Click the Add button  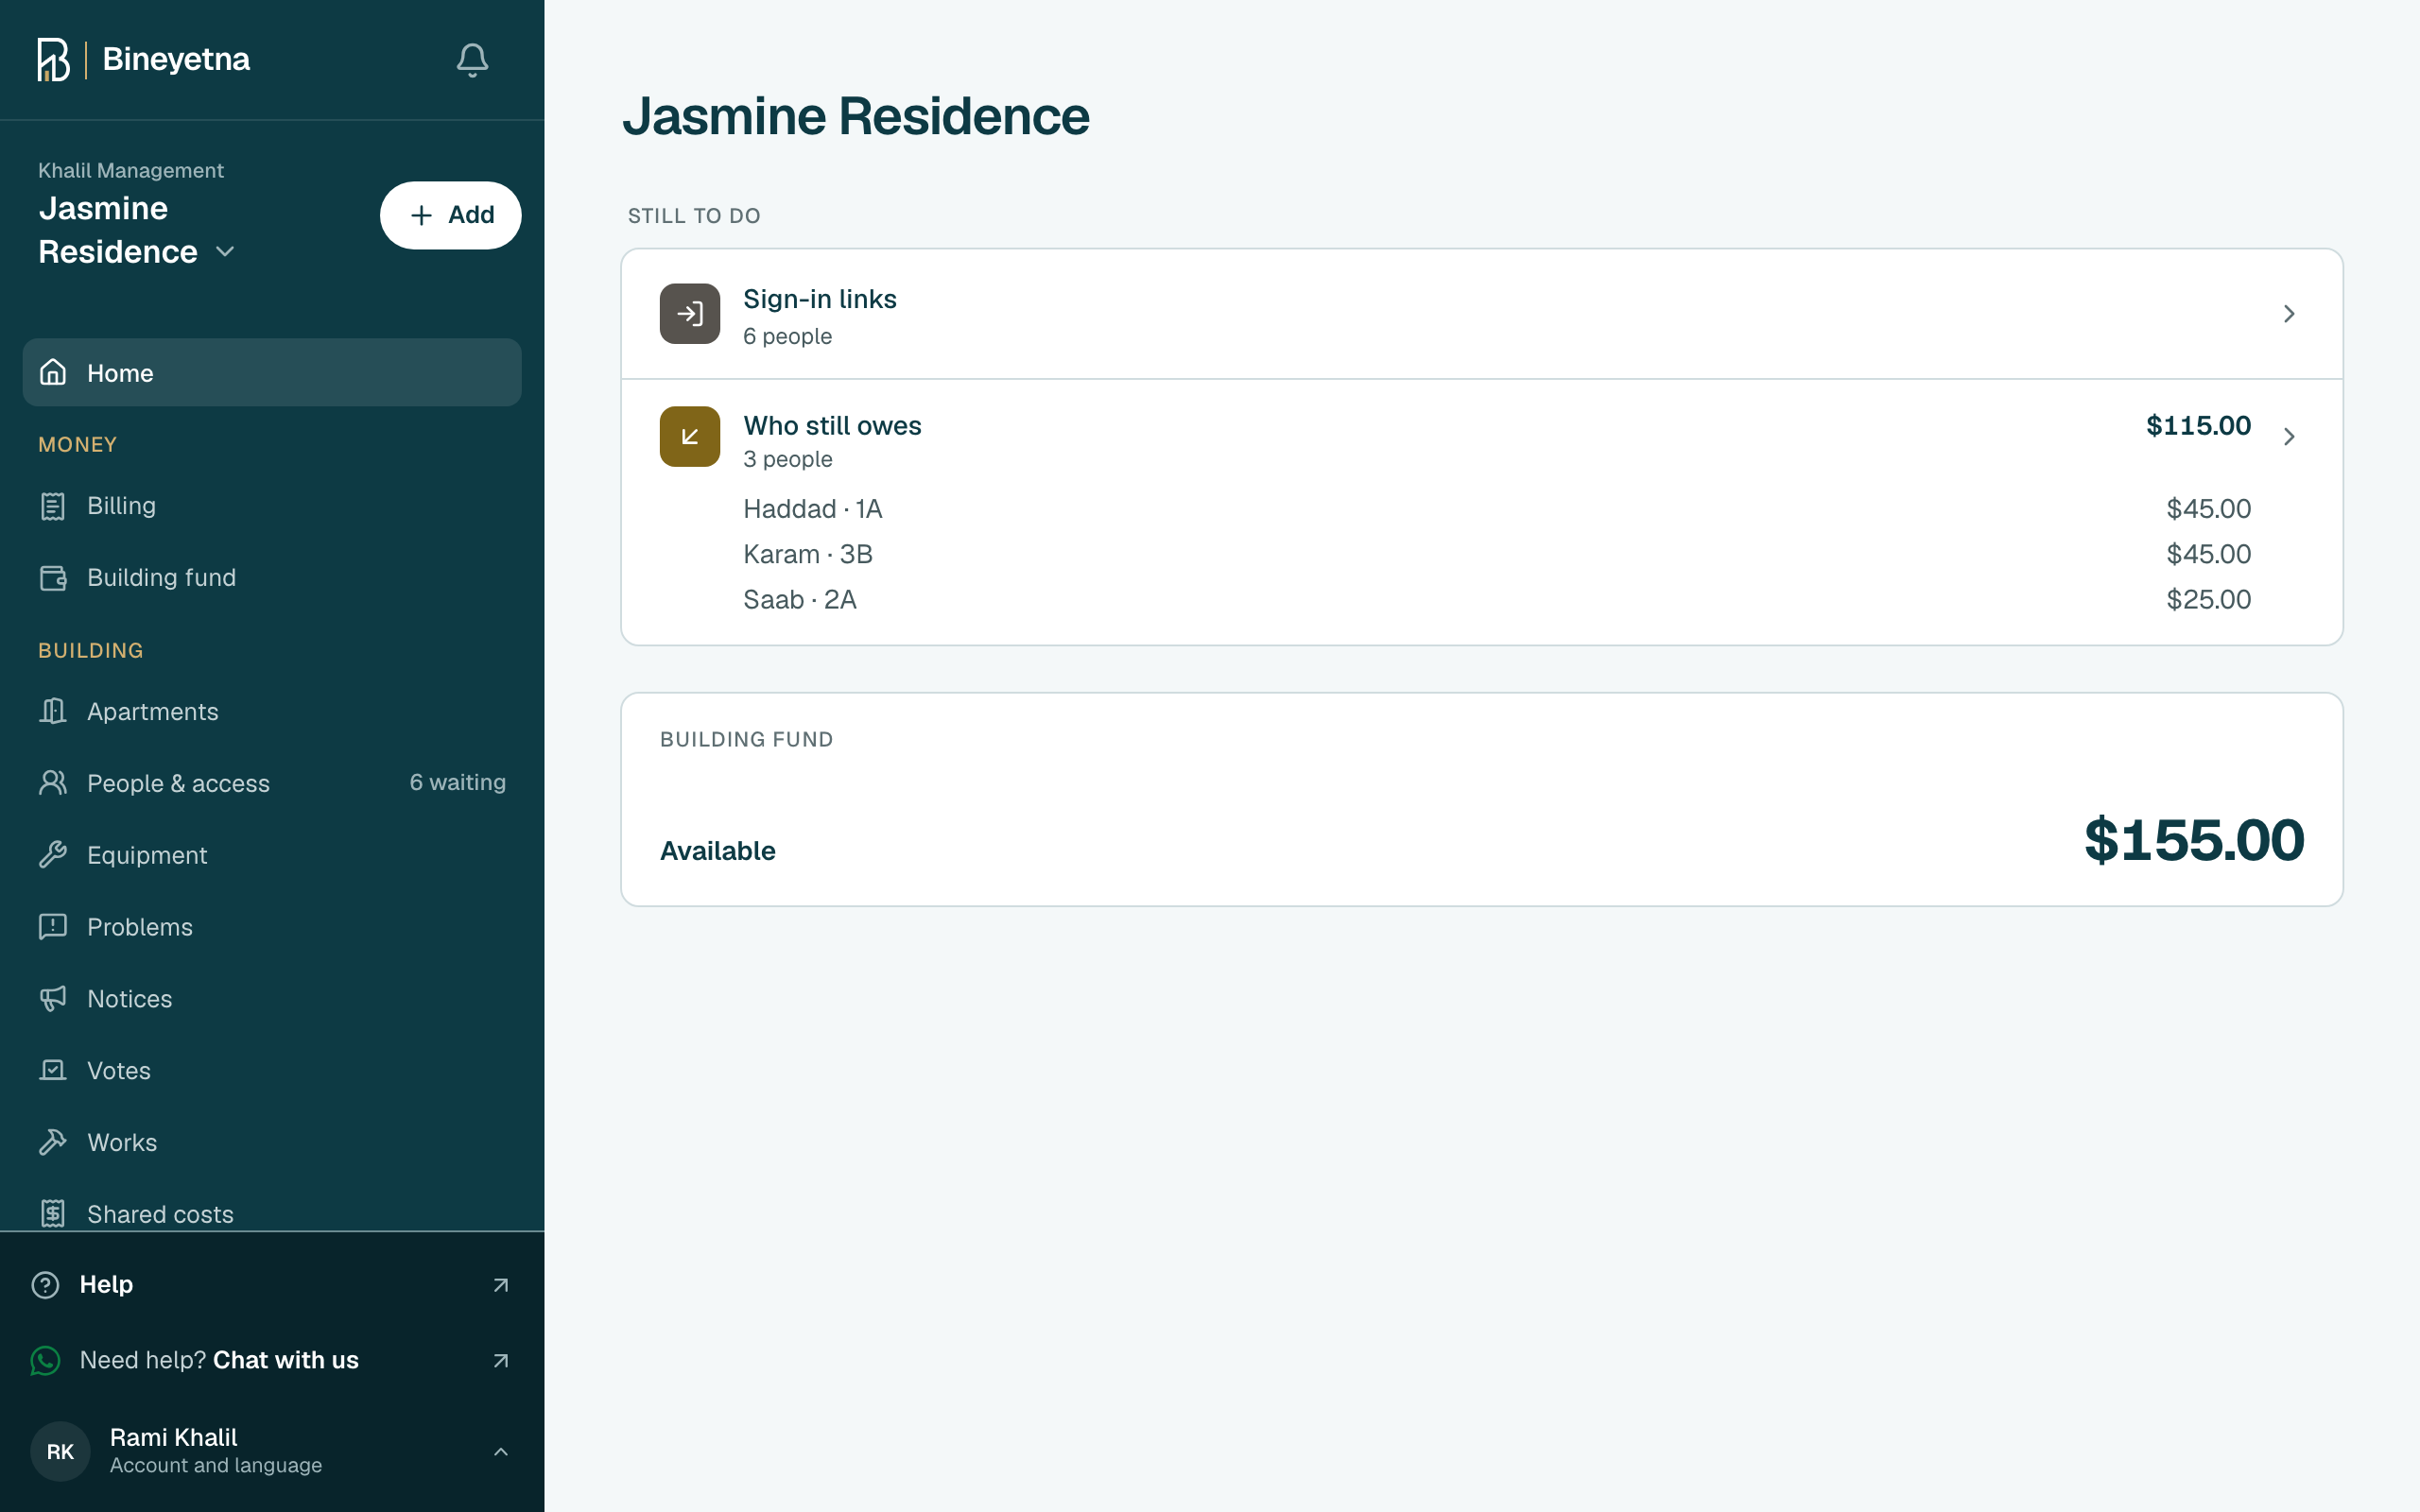450,215
